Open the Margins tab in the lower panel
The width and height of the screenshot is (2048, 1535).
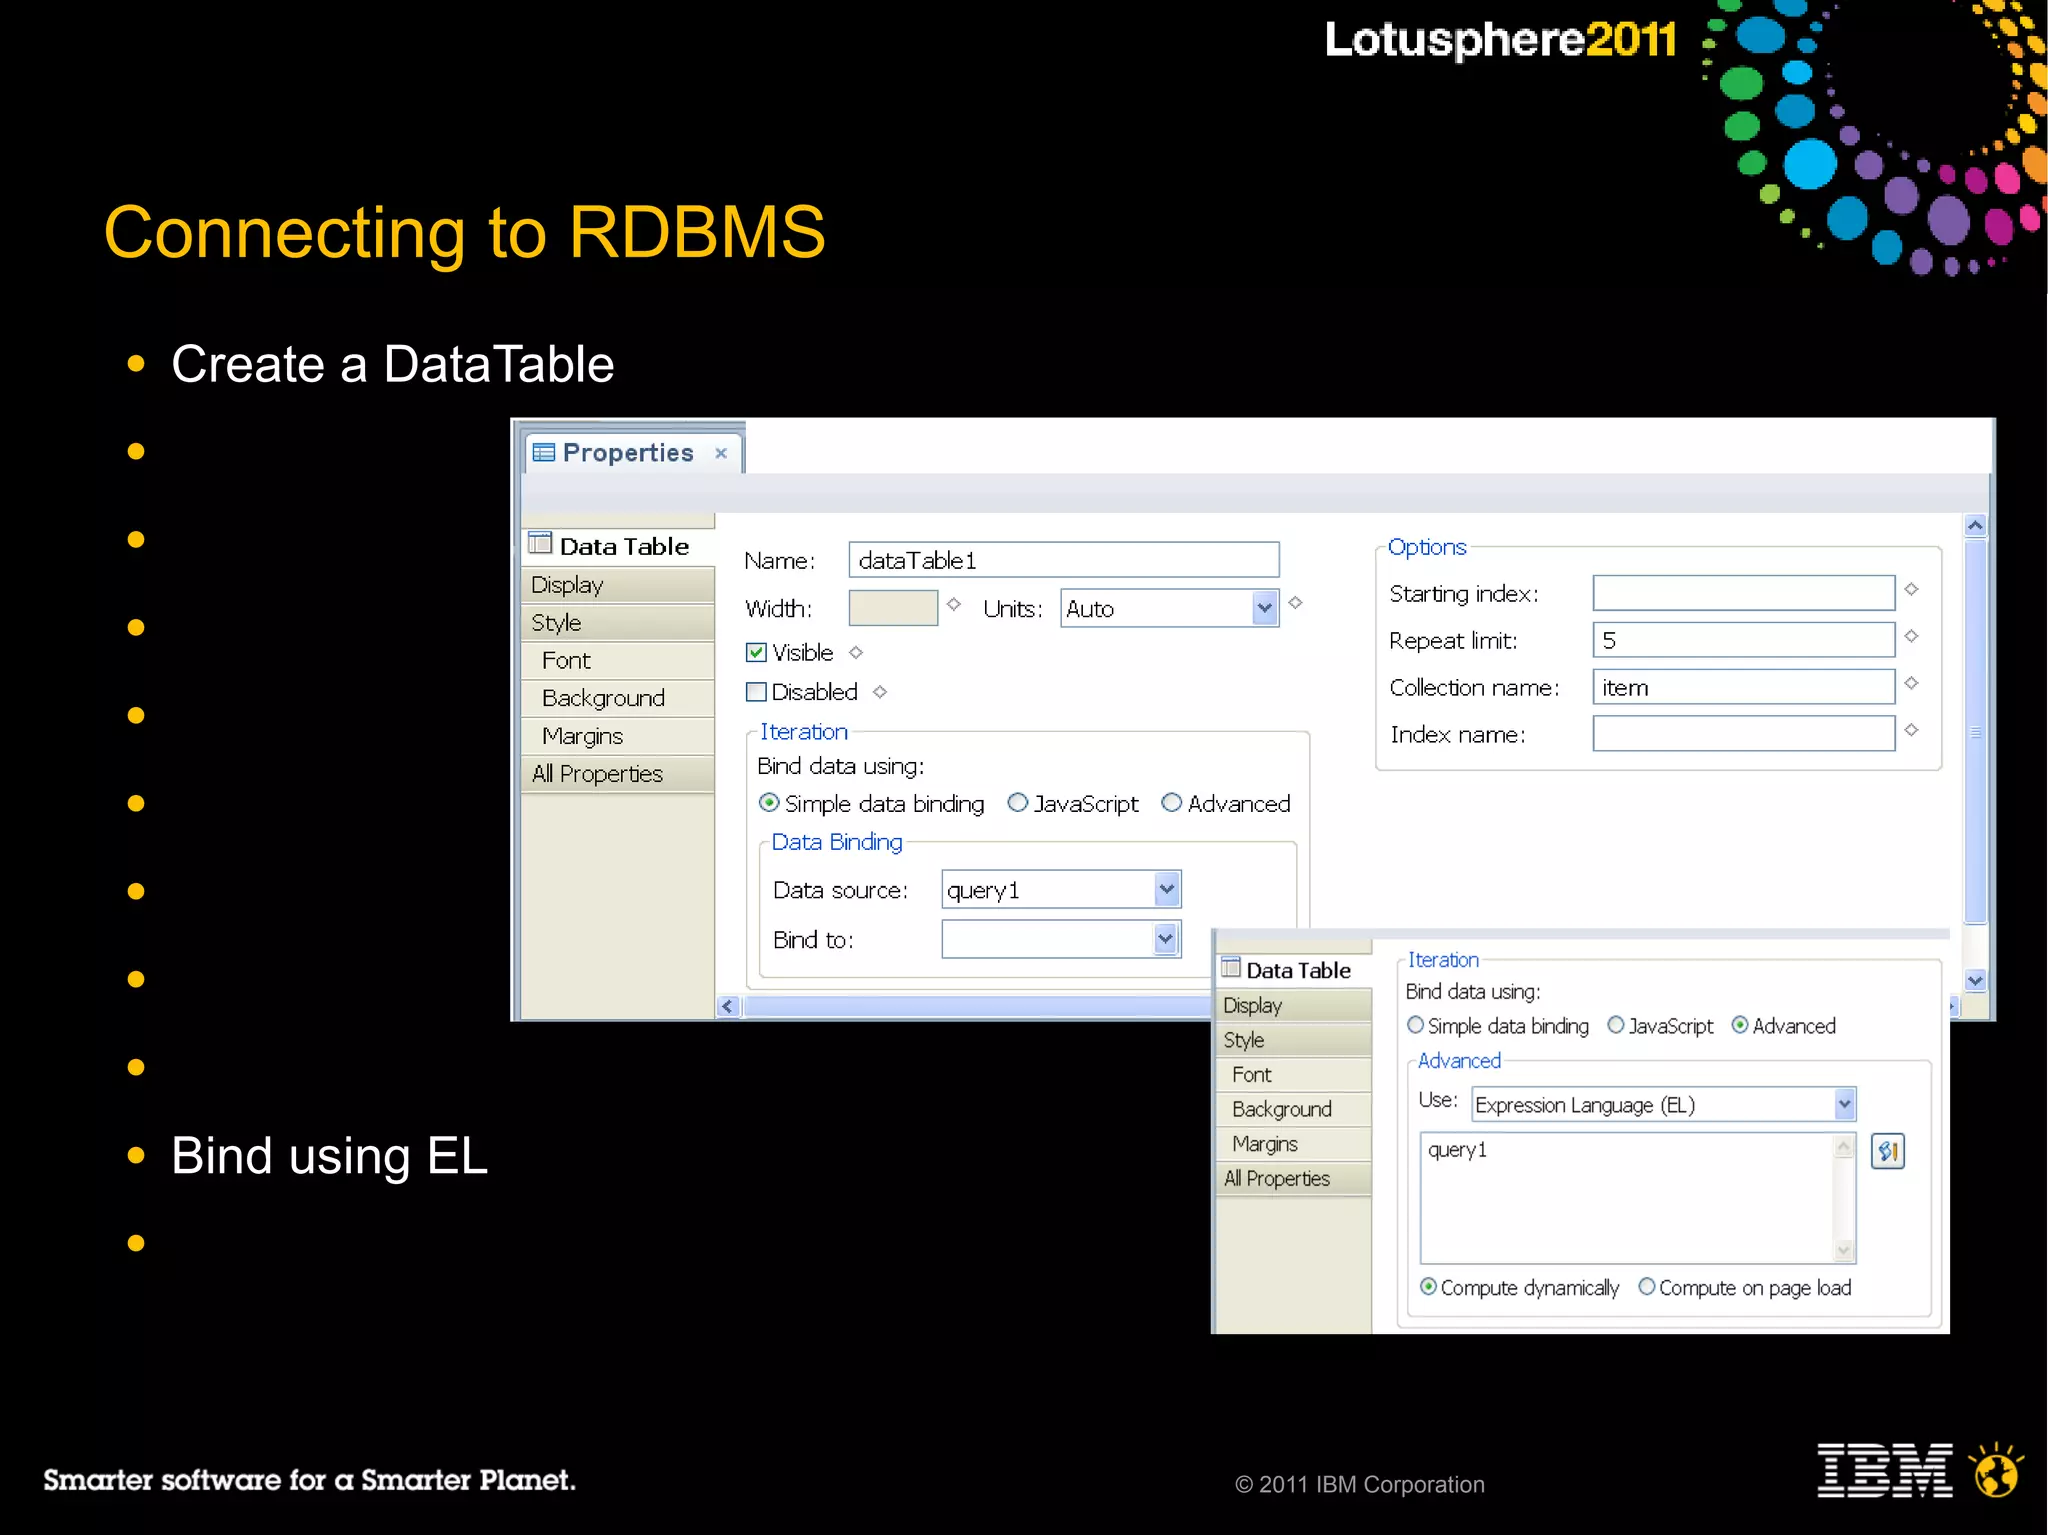(1293, 1144)
